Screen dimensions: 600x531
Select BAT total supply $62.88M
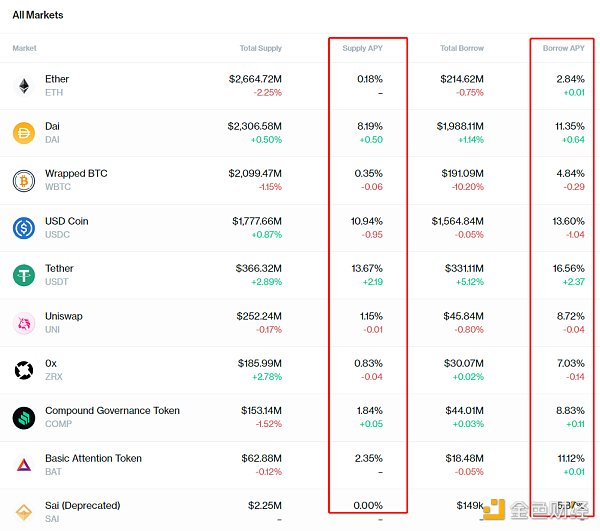coord(262,458)
